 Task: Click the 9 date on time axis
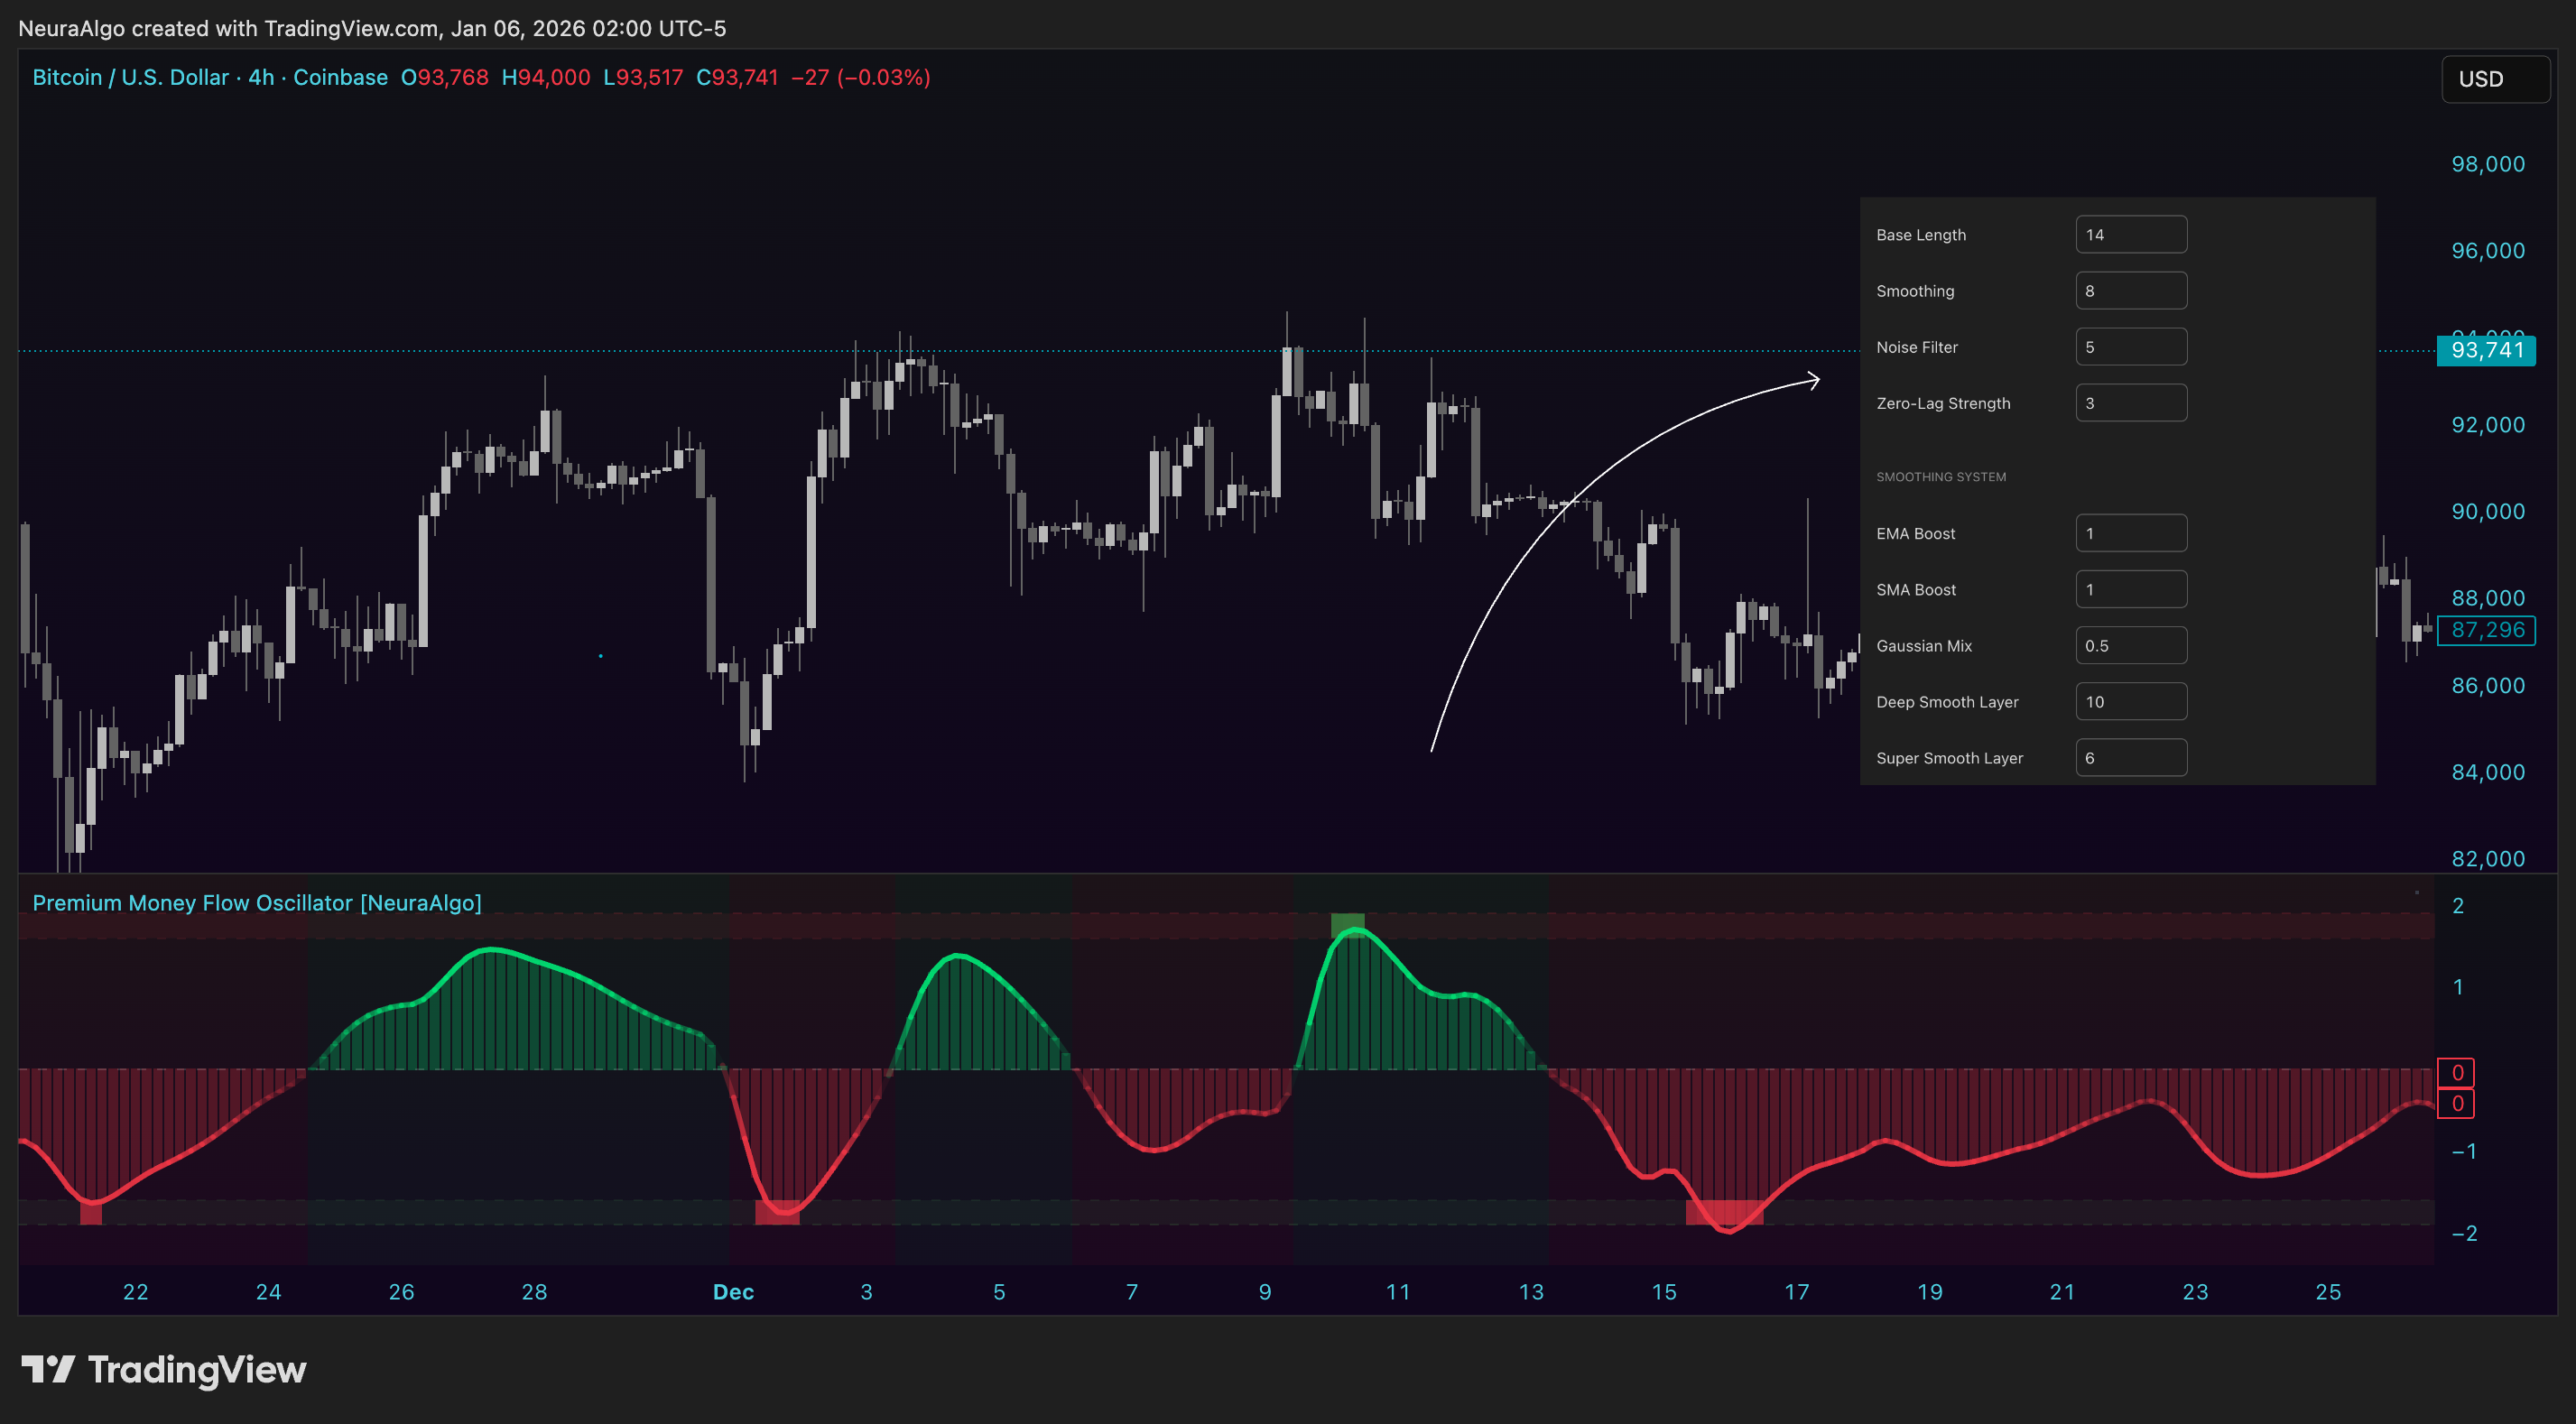coord(1265,1292)
